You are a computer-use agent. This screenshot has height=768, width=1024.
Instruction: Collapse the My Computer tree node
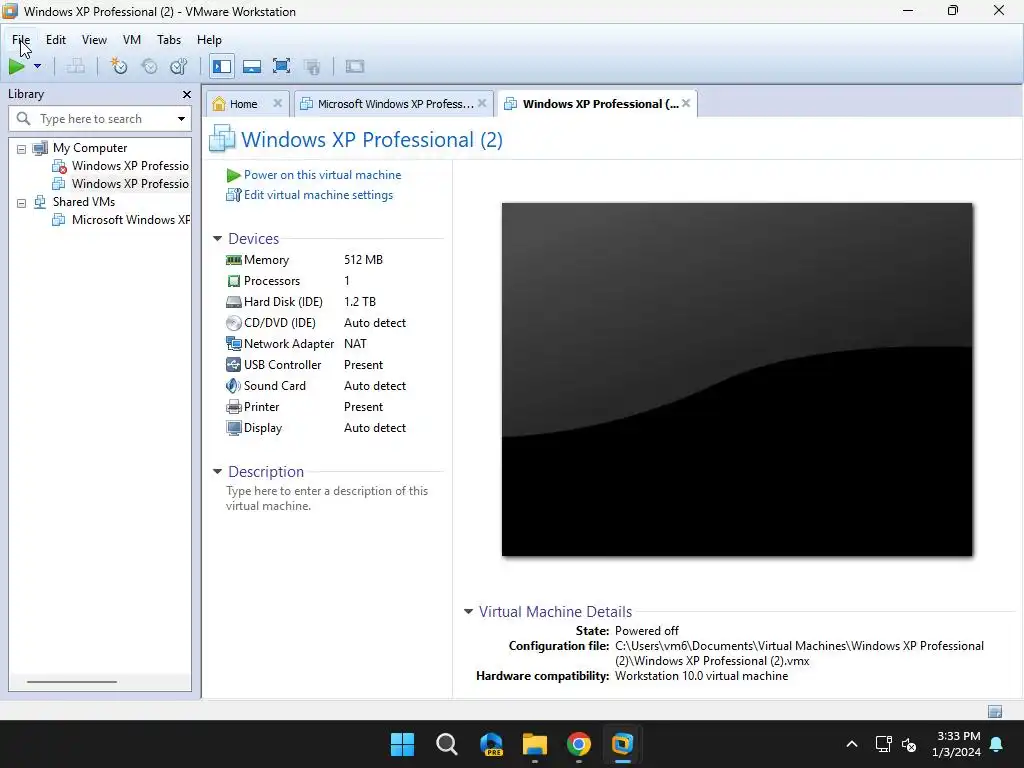(x=22, y=149)
